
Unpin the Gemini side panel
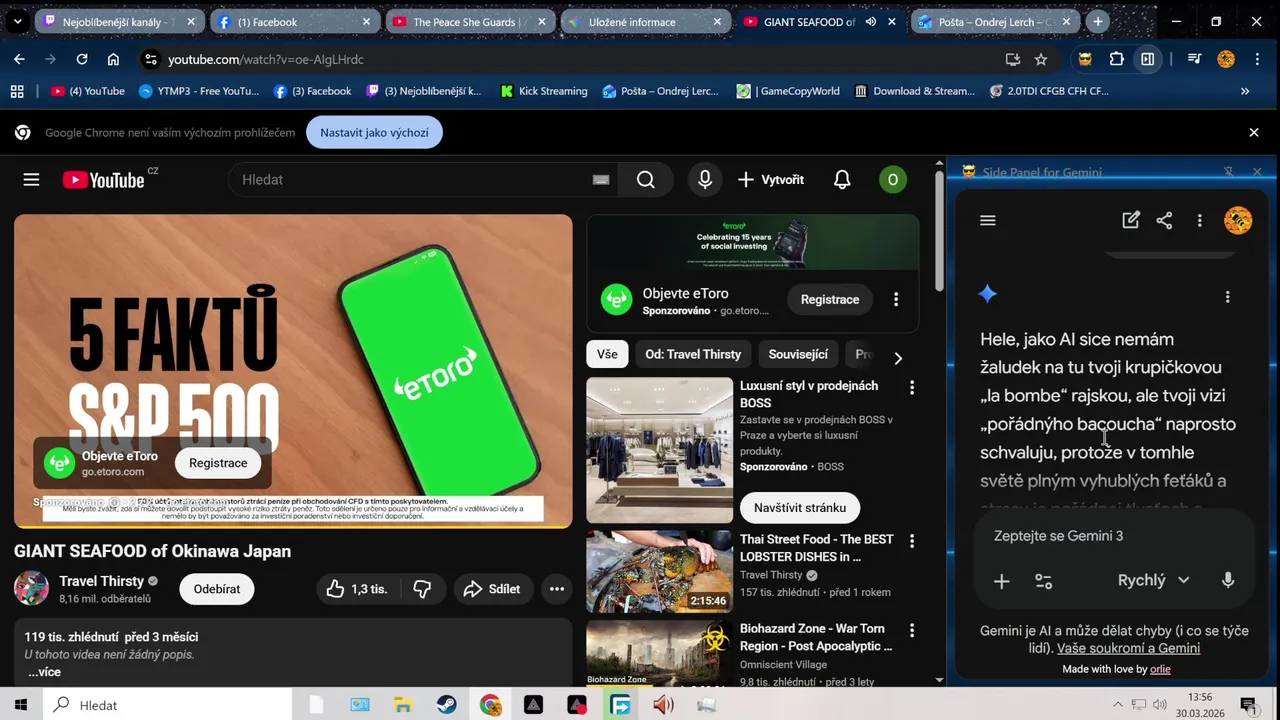pyautogui.click(x=1229, y=172)
